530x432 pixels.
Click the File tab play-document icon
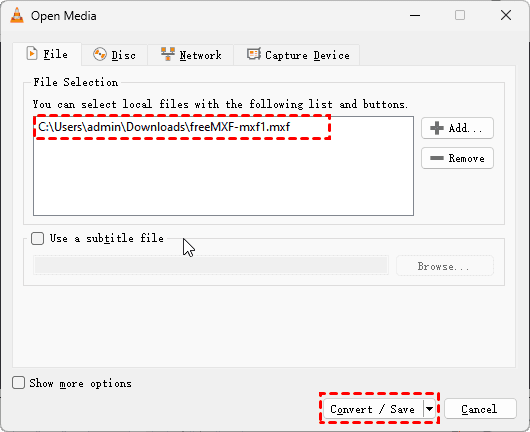click(x=32, y=54)
